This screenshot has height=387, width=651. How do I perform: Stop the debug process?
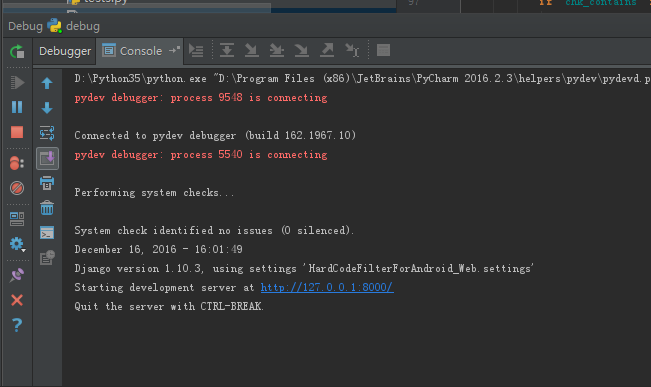click(17, 132)
